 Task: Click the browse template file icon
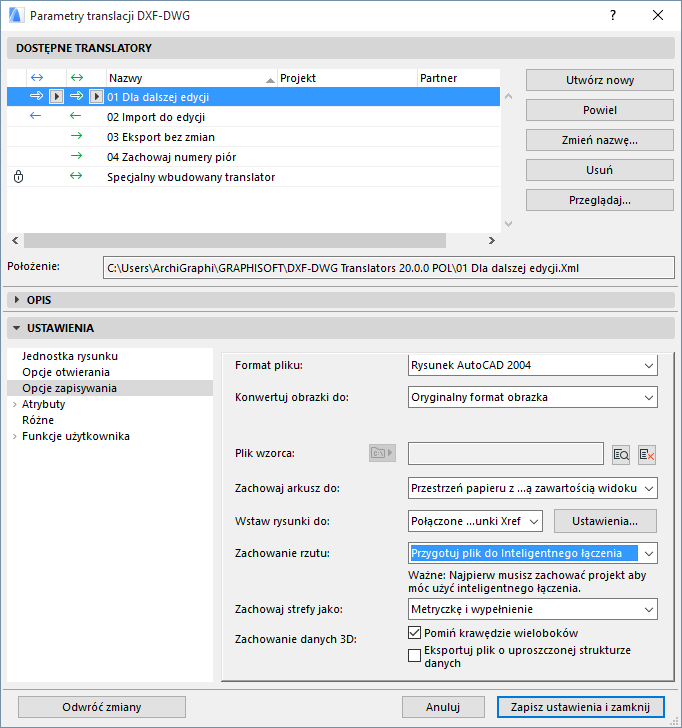point(621,454)
